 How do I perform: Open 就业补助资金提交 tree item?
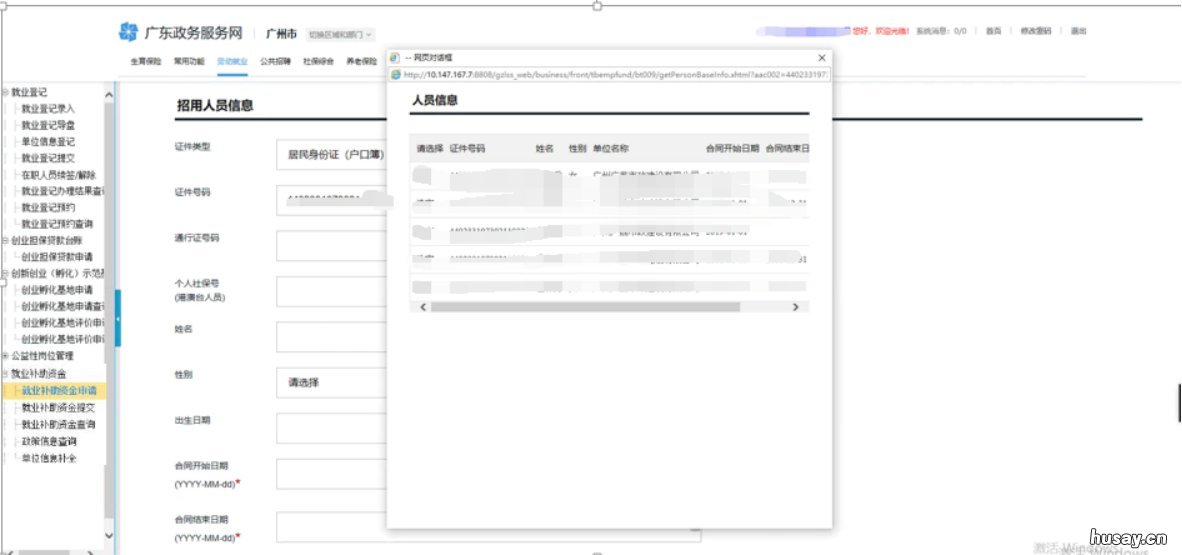(x=58, y=408)
